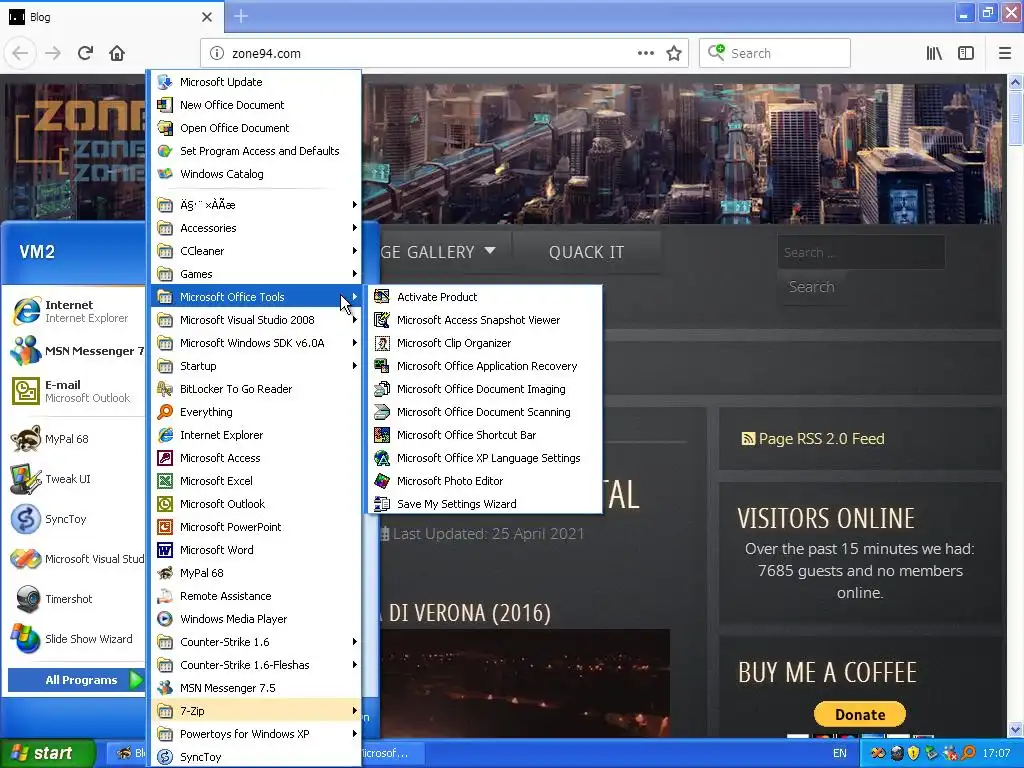Expand the Counter-Strike 1.6 folder
This screenshot has width=1024, height=768.
click(x=256, y=642)
